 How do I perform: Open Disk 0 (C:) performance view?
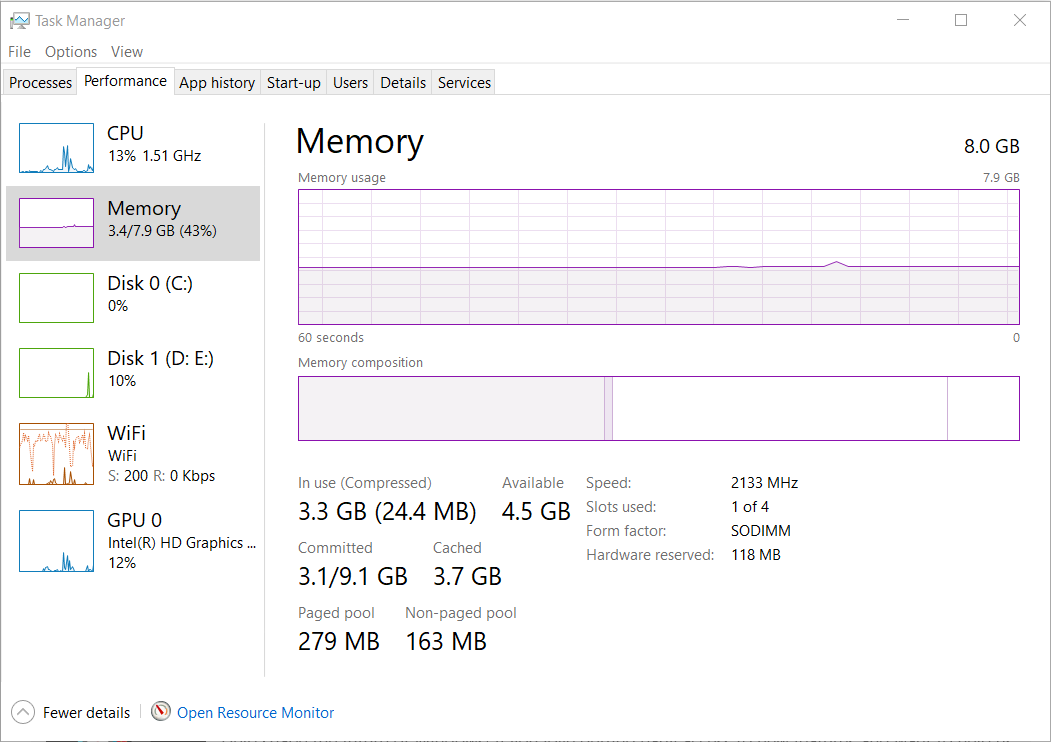56,297
